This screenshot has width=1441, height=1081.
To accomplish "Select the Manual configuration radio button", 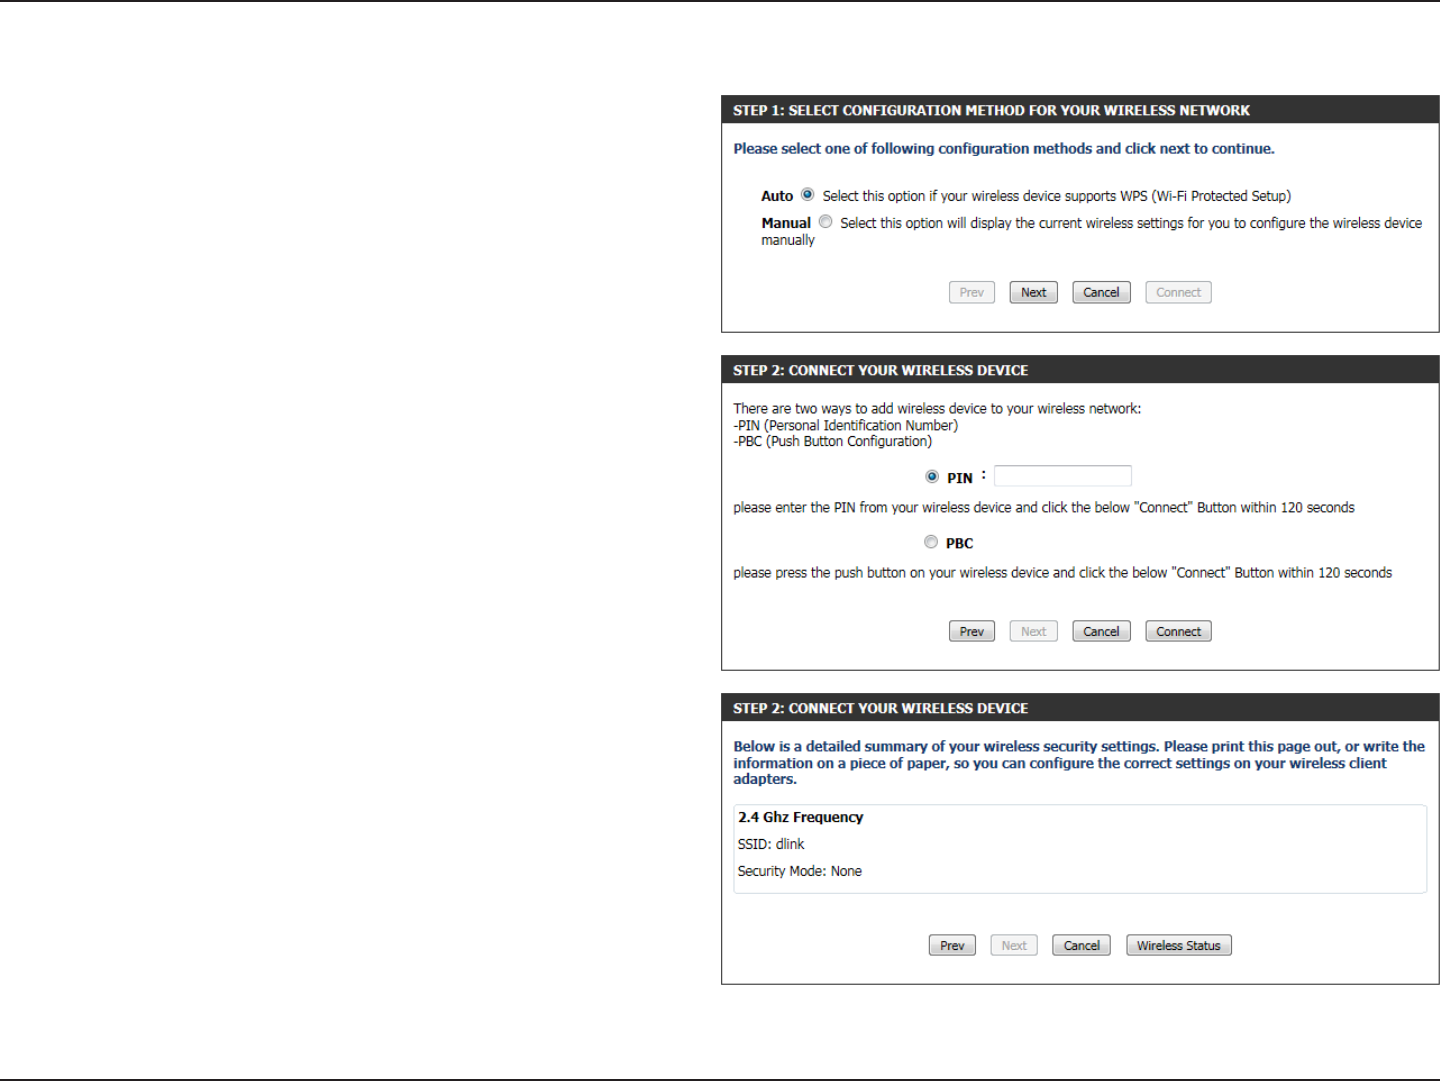I will [825, 222].
